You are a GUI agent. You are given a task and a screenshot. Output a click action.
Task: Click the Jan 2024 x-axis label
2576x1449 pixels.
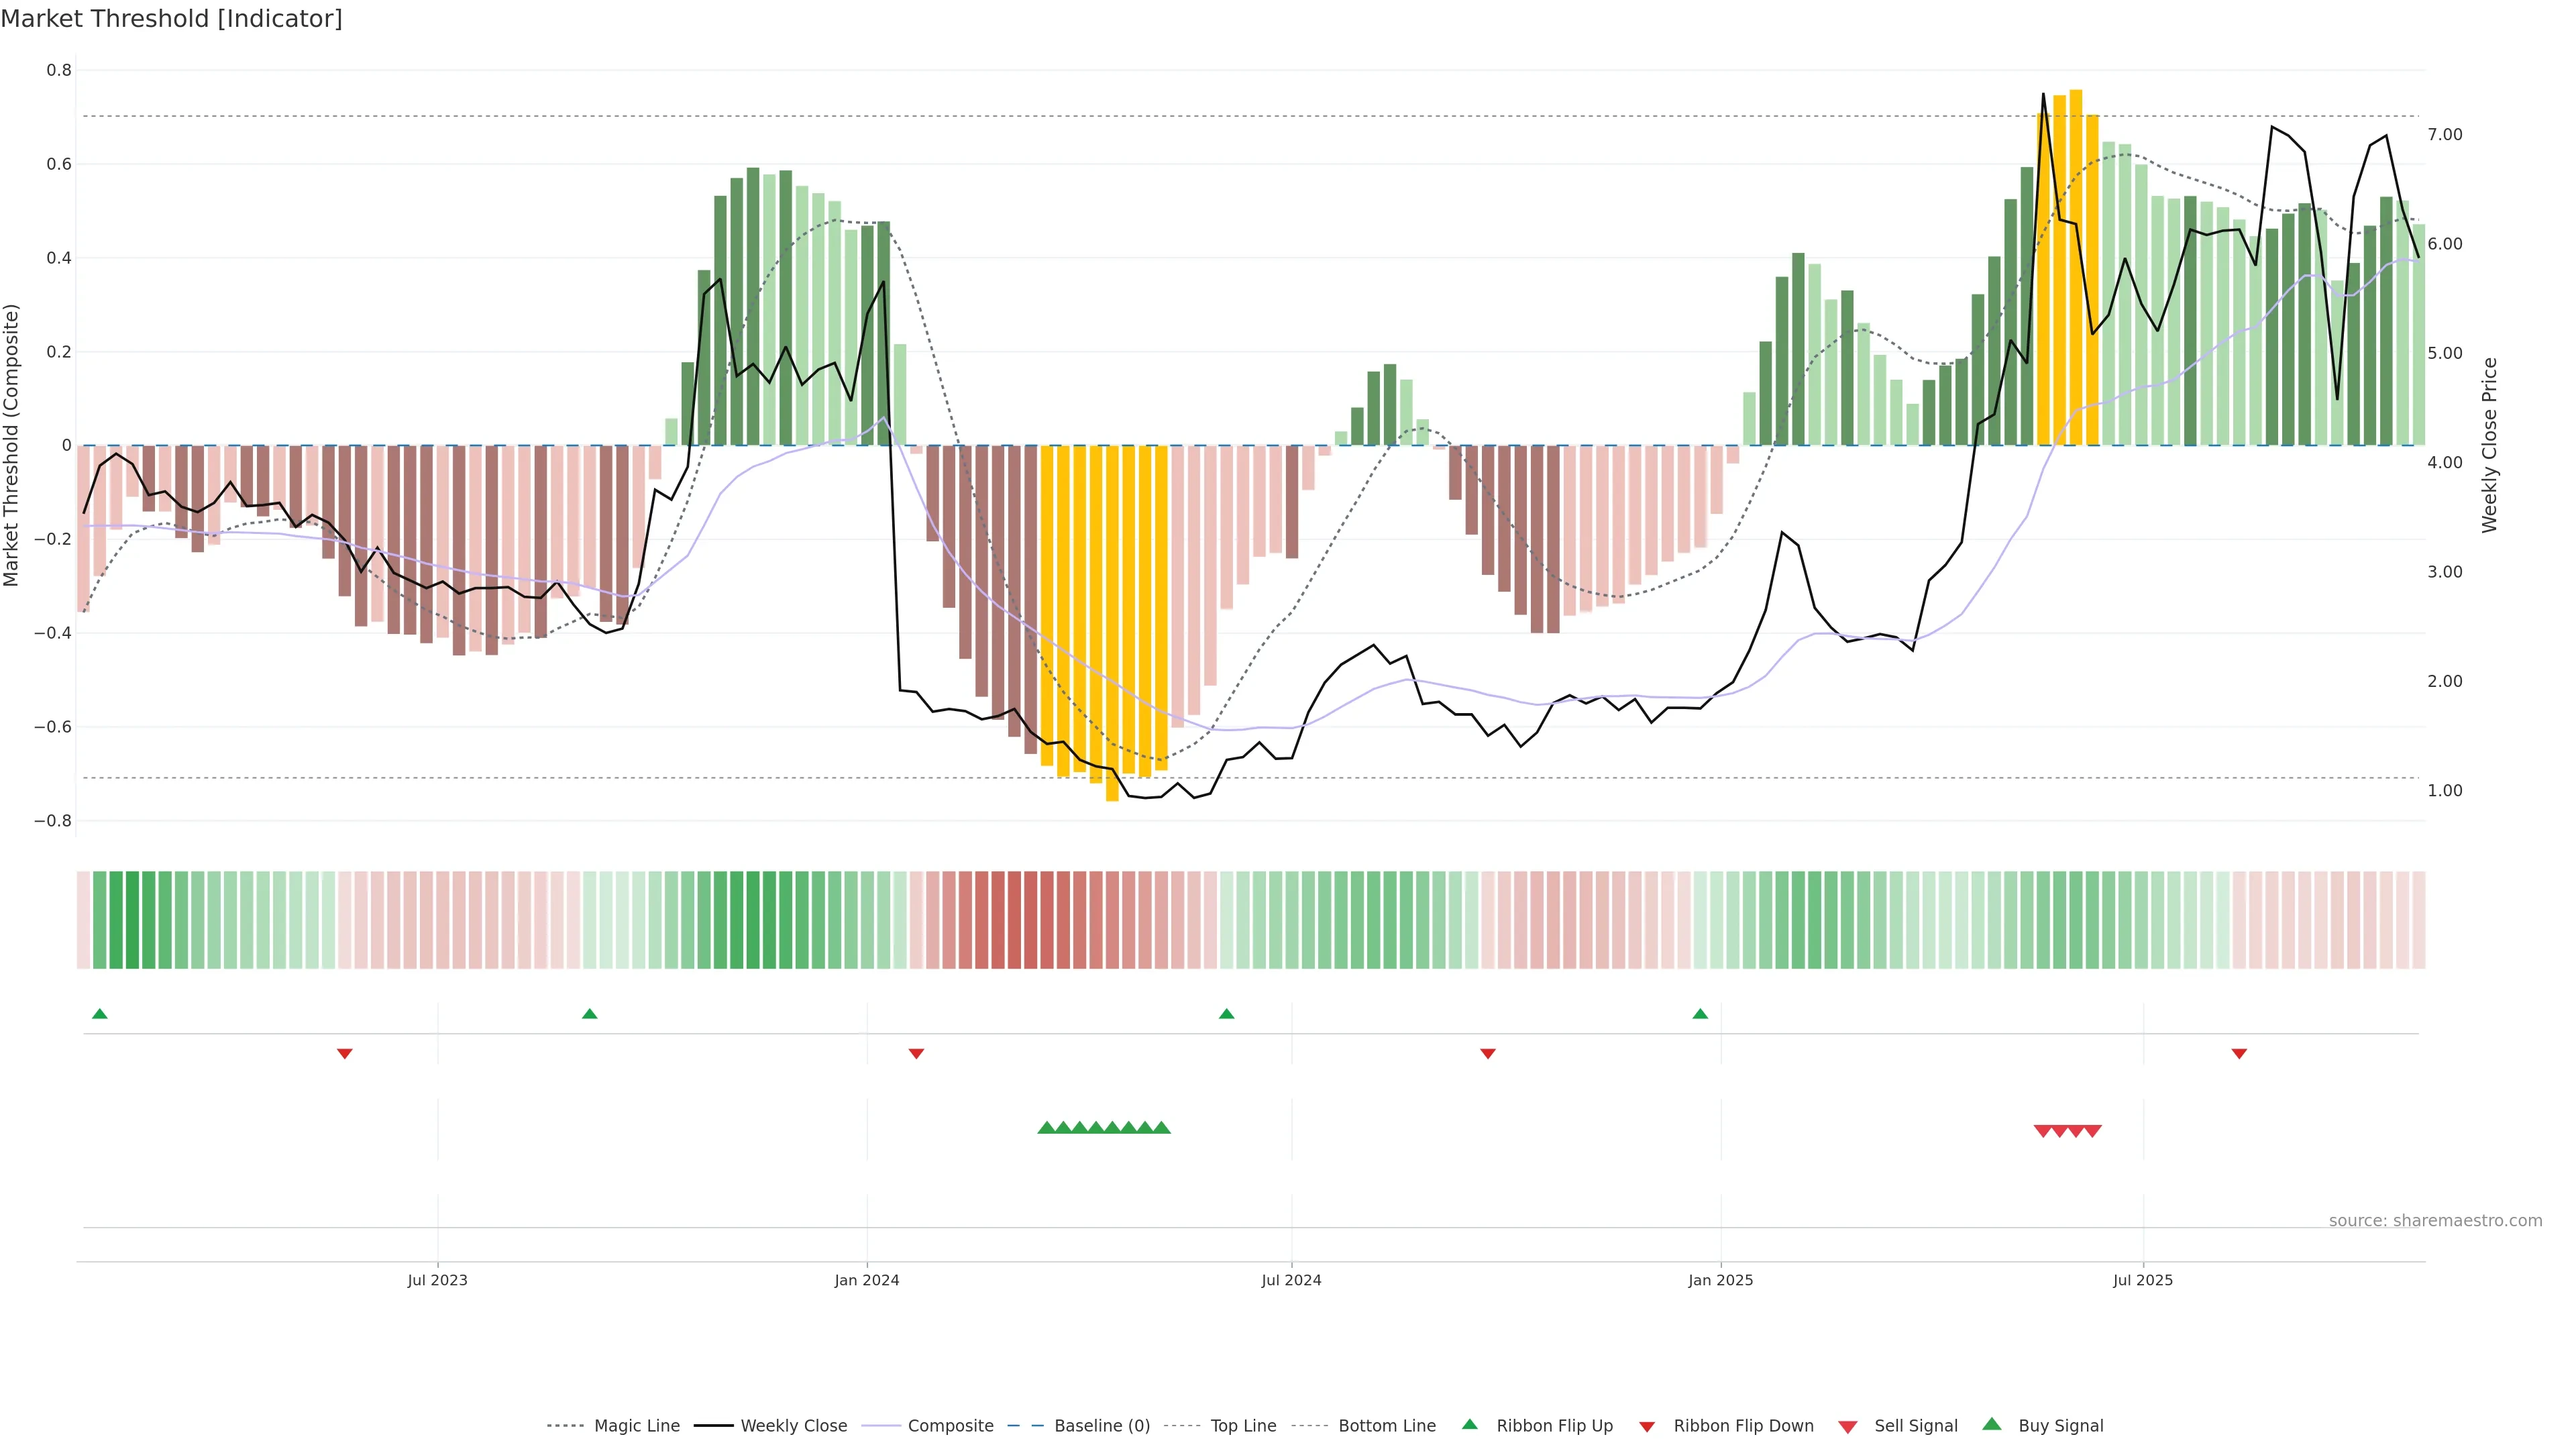867,1280
